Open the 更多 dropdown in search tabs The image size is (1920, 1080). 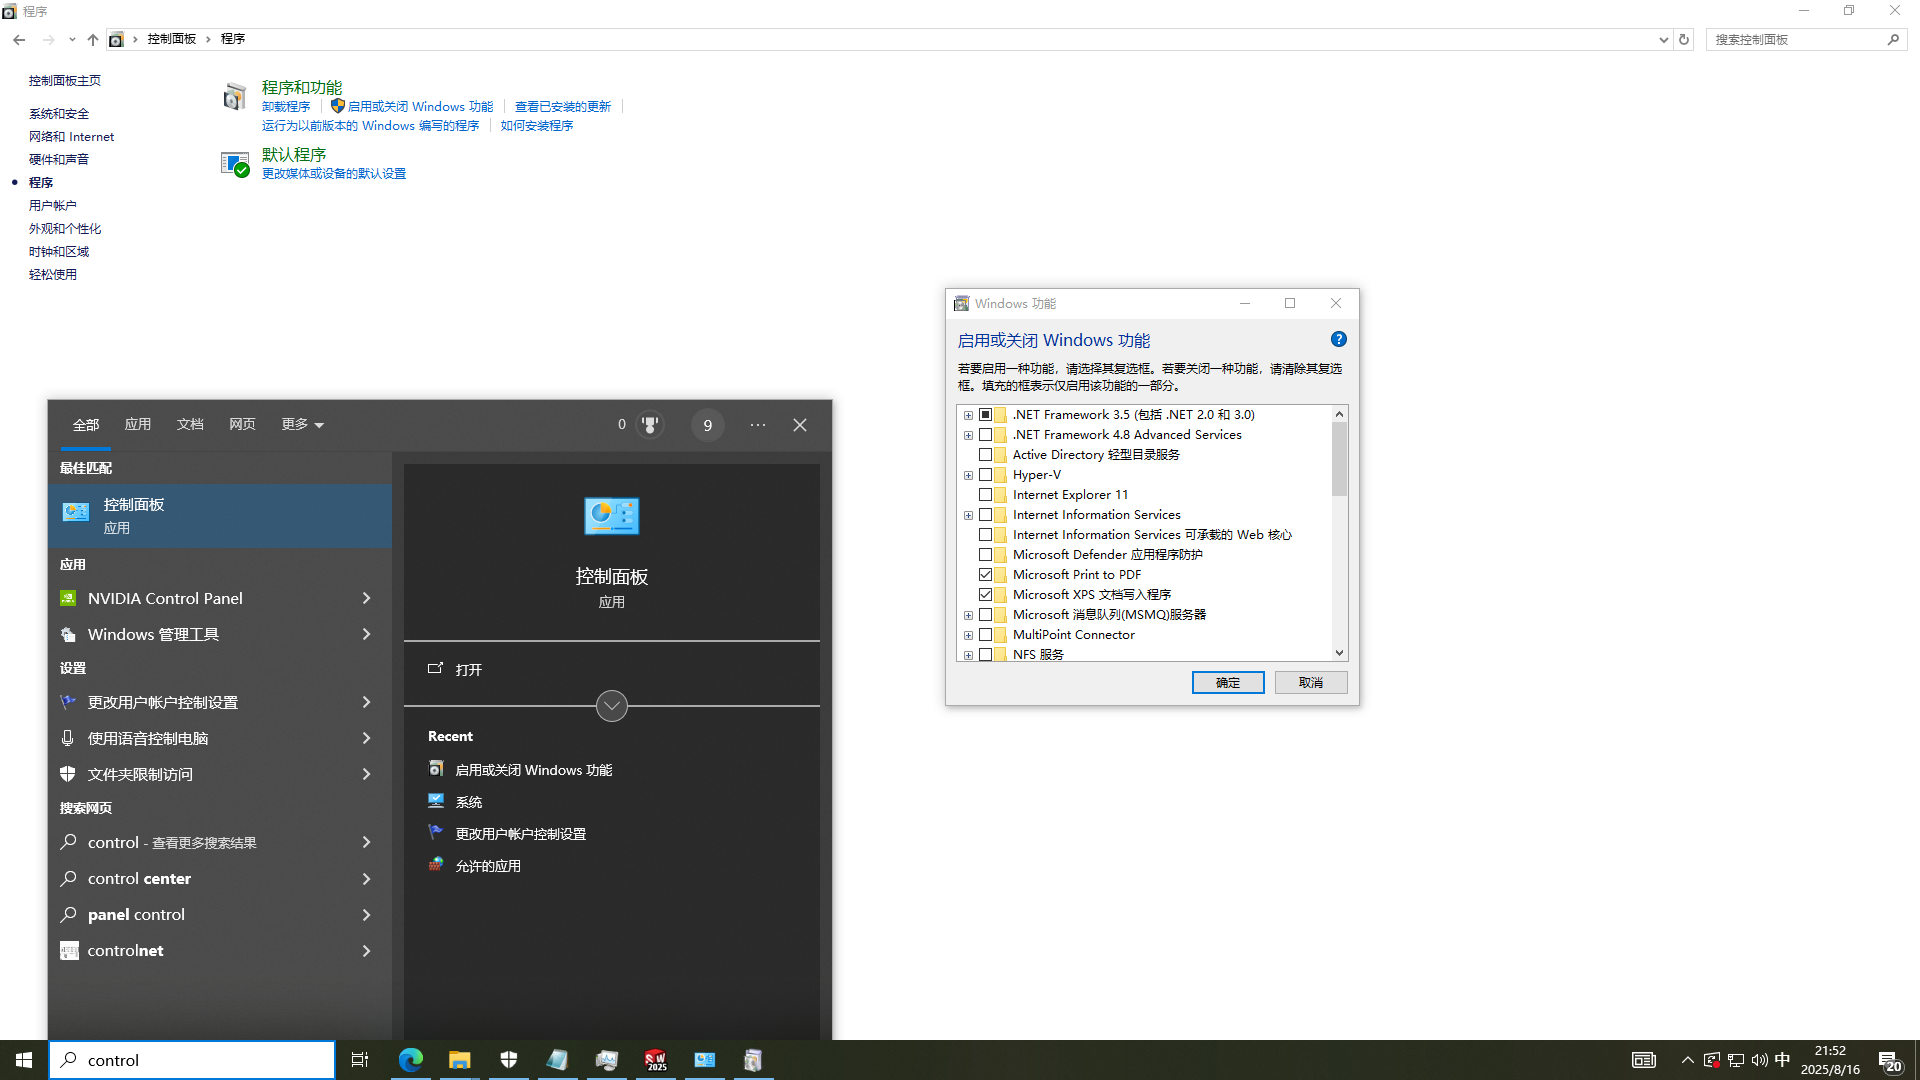pyautogui.click(x=302, y=424)
